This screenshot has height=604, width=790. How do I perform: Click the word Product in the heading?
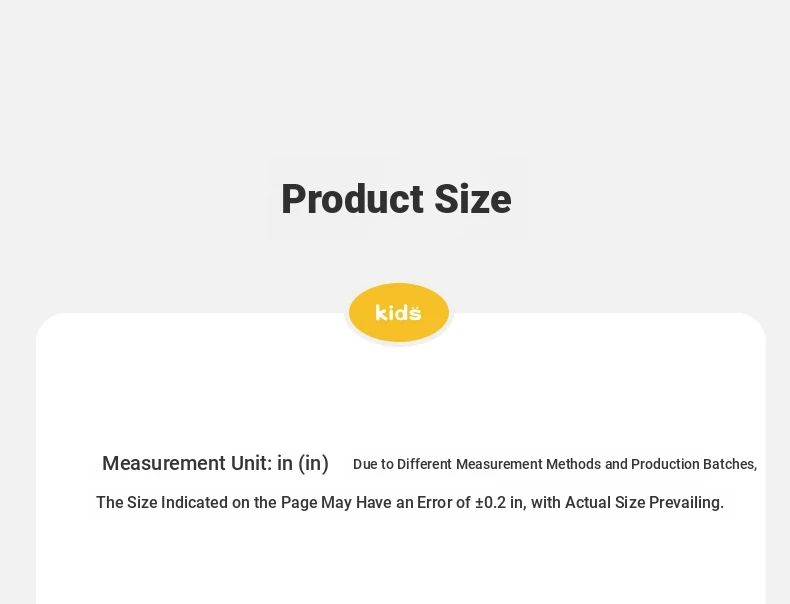pyautogui.click(x=353, y=199)
